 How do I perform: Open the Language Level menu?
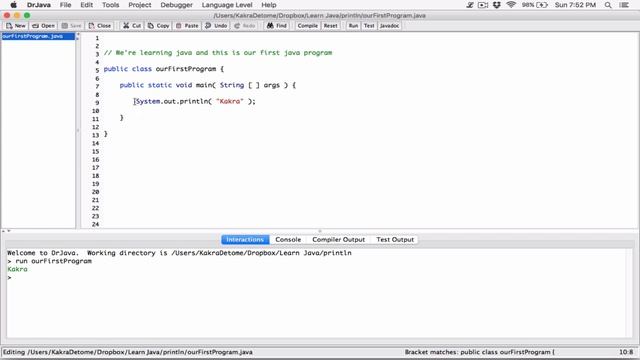pos(227,5)
